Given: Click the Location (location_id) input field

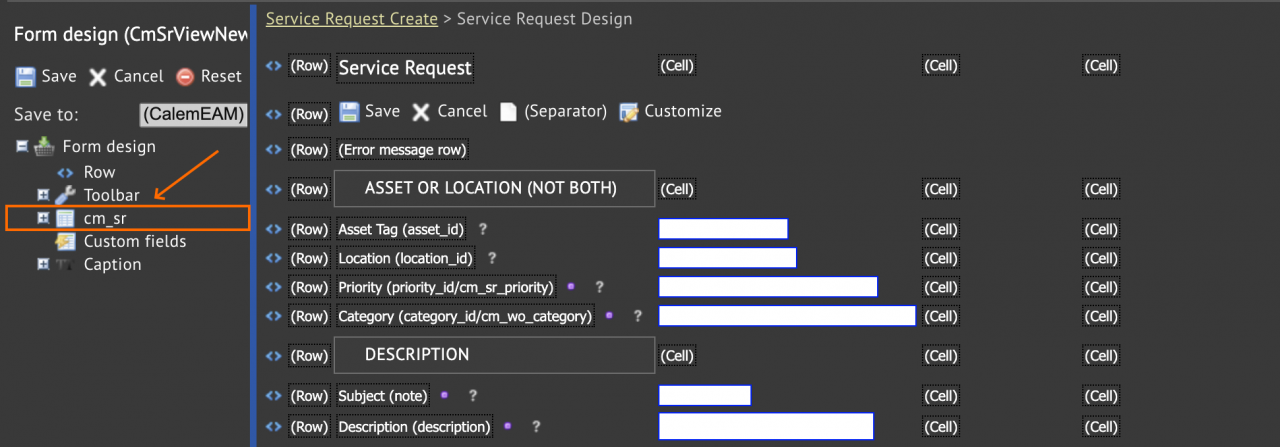Looking at the screenshot, I should point(727,258).
